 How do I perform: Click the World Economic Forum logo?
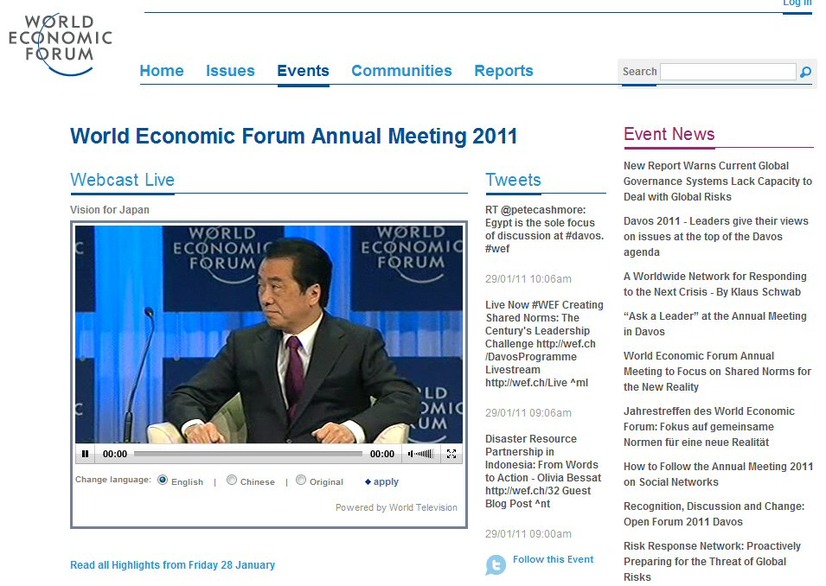point(60,44)
